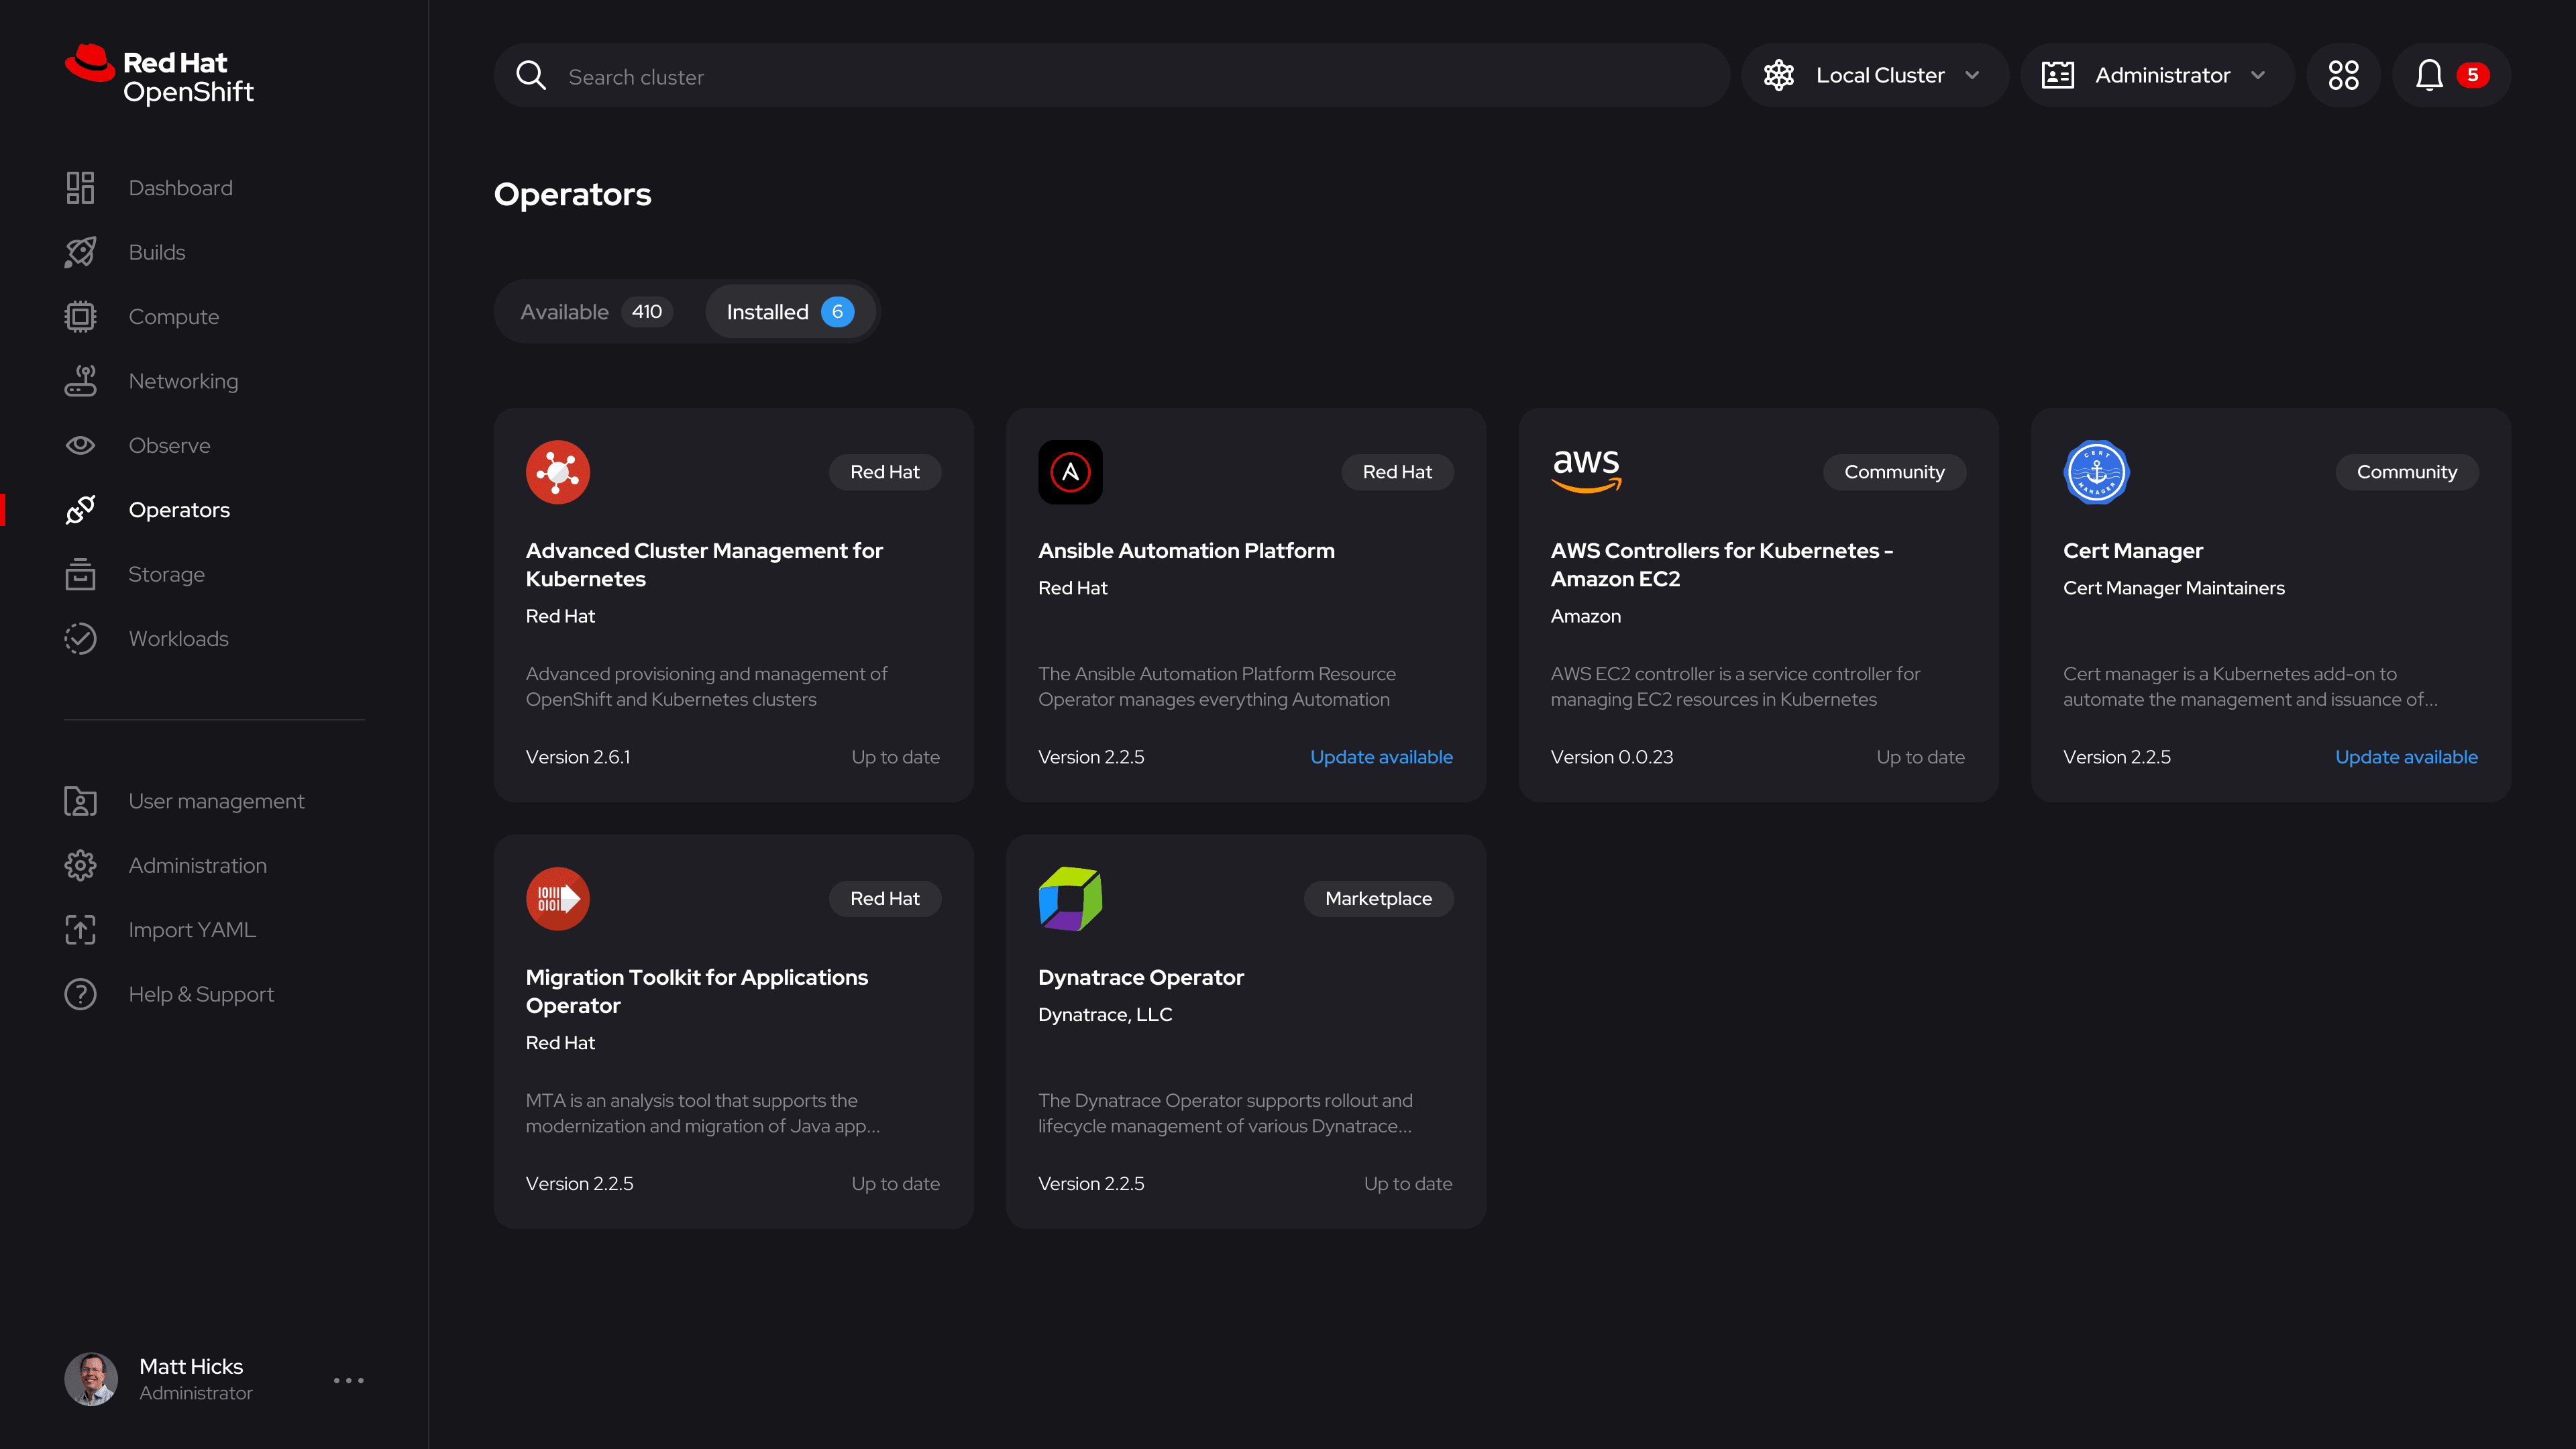The width and height of the screenshot is (2576, 1449).
Task: Click the Builds rocket icon
Action: pos(80,252)
